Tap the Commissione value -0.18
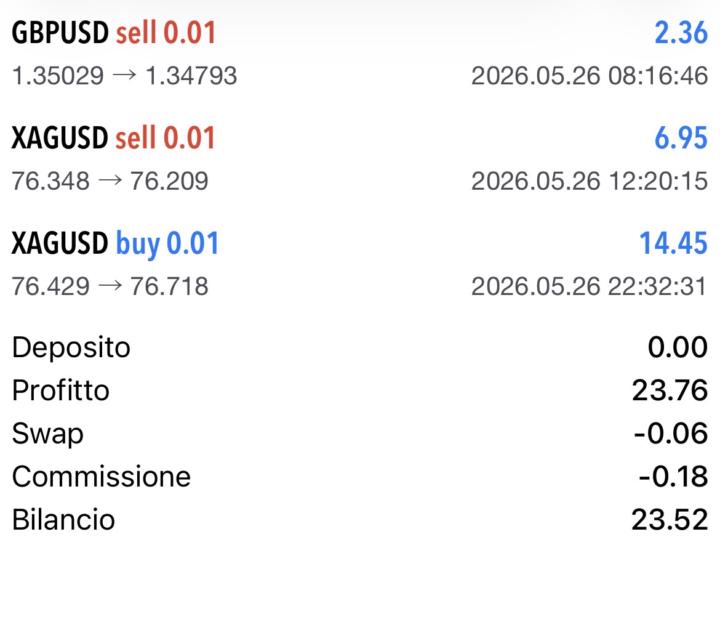 [673, 476]
